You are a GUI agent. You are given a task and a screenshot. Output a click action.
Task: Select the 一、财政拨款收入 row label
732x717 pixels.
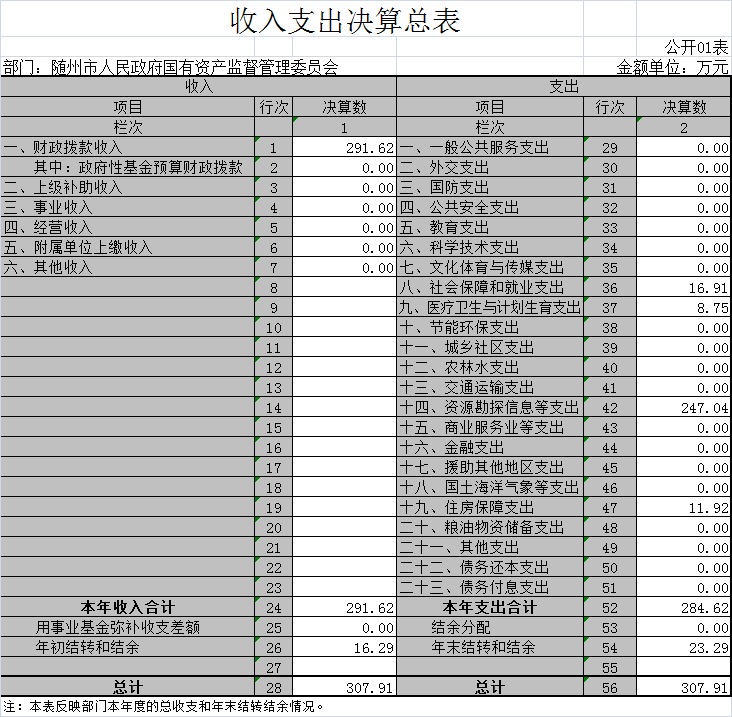point(128,148)
